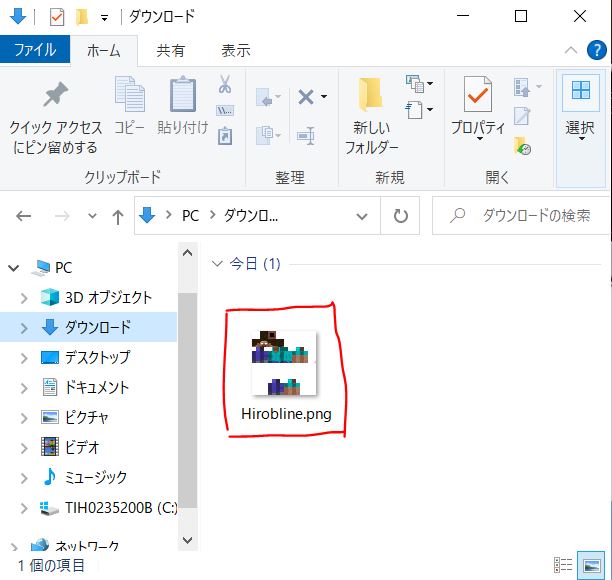This screenshot has width=612, height=580.
Task: Open the ファイル menu tab
Action: point(35,50)
